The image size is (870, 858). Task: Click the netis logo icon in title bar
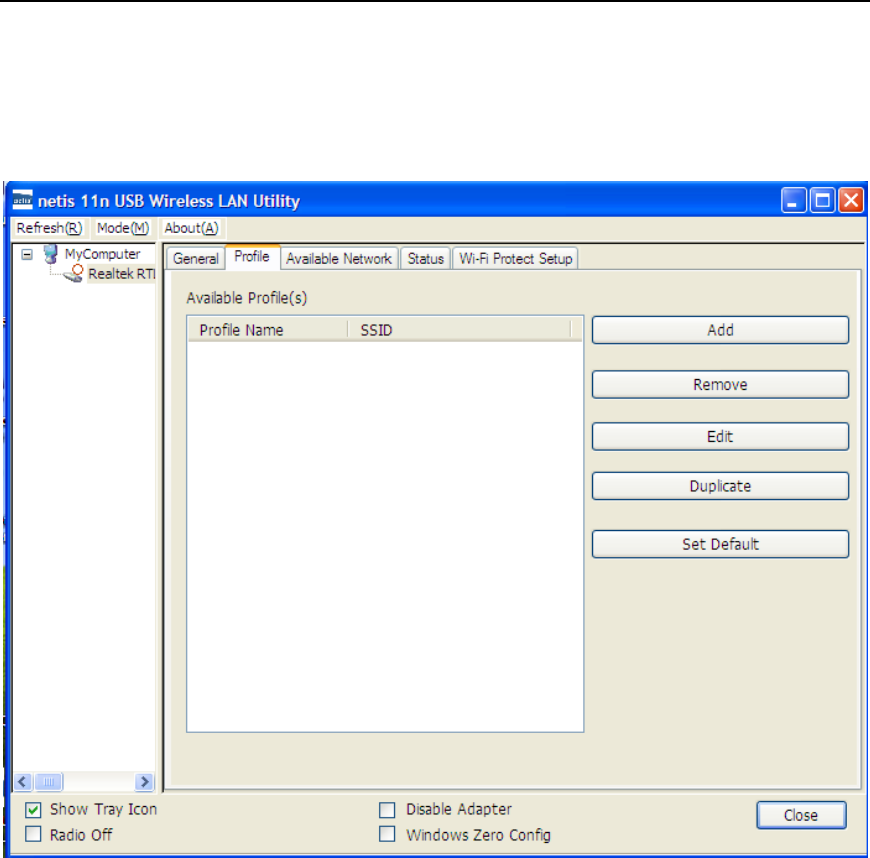[x=22, y=200]
